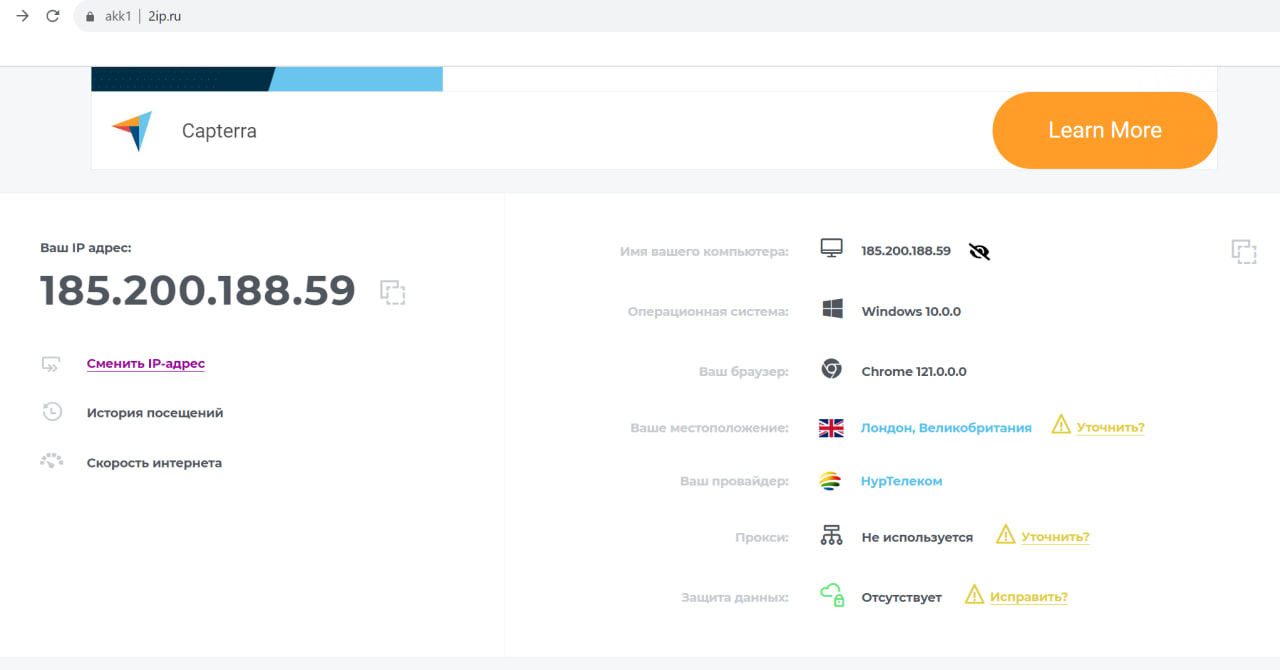1280x670 pixels.
Task: Copy details with top-right copy icon
Action: point(1244,252)
